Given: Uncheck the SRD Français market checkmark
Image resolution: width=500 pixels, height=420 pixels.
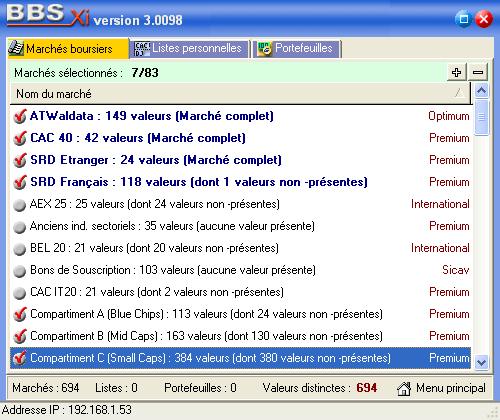Looking at the screenshot, I should point(20,182).
